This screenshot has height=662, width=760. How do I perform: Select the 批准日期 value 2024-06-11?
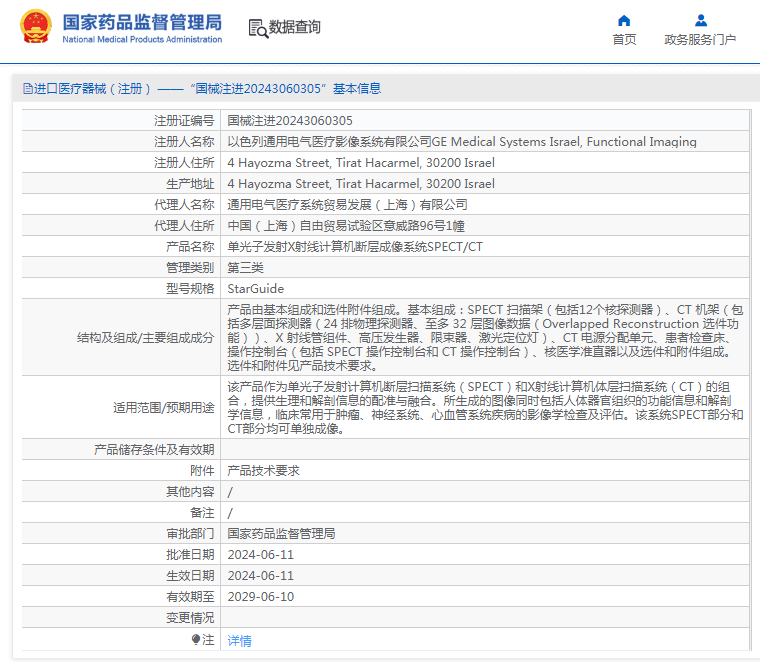click(x=261, y=555)
